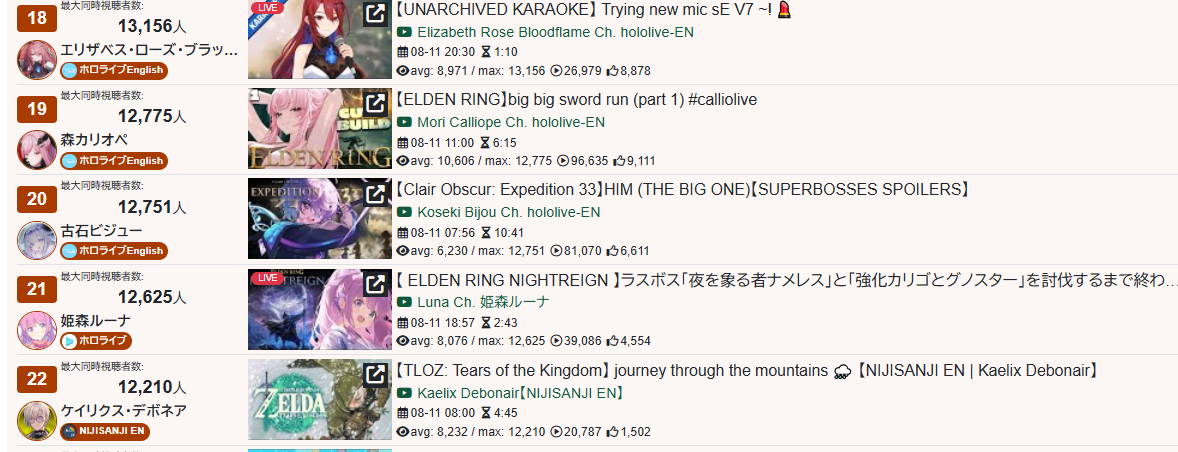Click Kaelix Debonair's round avatar icon
The height and width of the screenshot is (452, 1178).
37,420
